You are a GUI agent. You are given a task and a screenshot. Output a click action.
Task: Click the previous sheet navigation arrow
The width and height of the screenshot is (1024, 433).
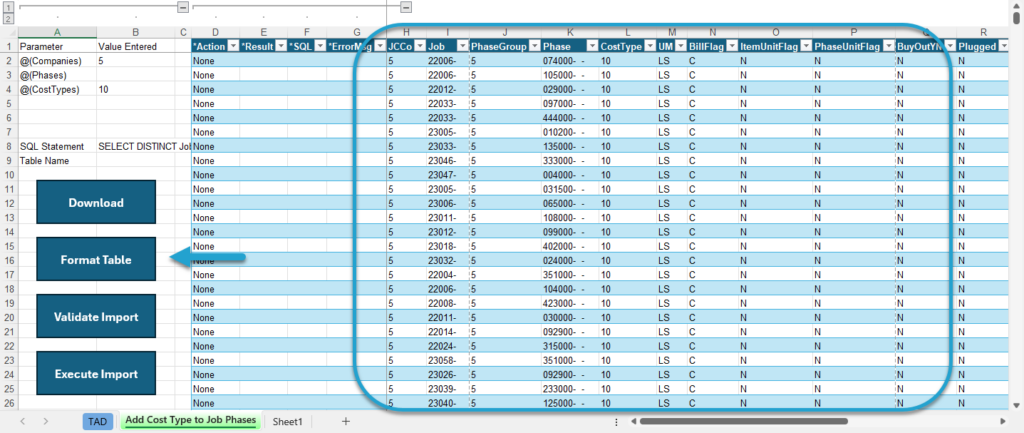click(23, 421)
